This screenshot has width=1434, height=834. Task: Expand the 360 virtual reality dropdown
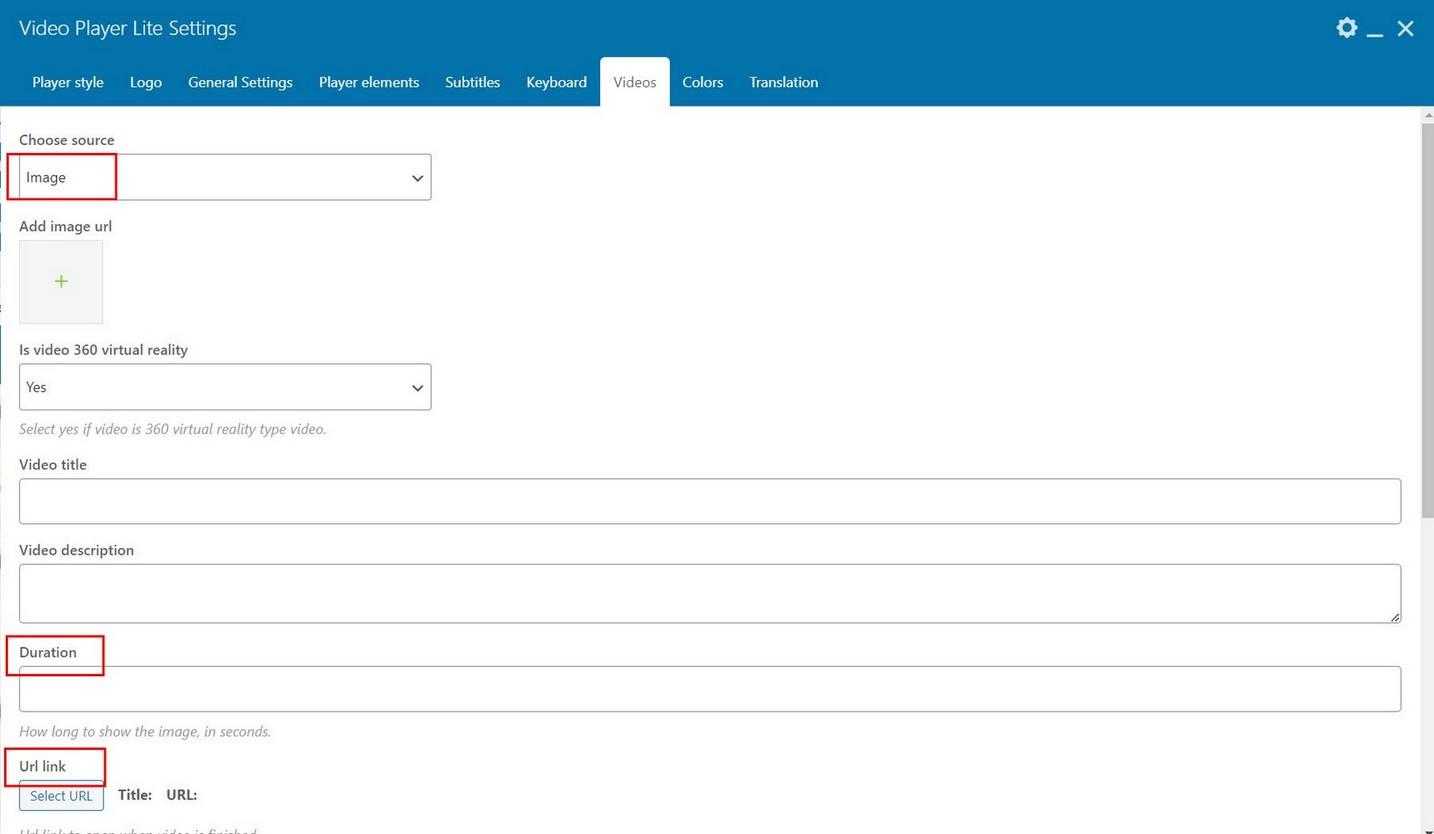click(225, 387)
